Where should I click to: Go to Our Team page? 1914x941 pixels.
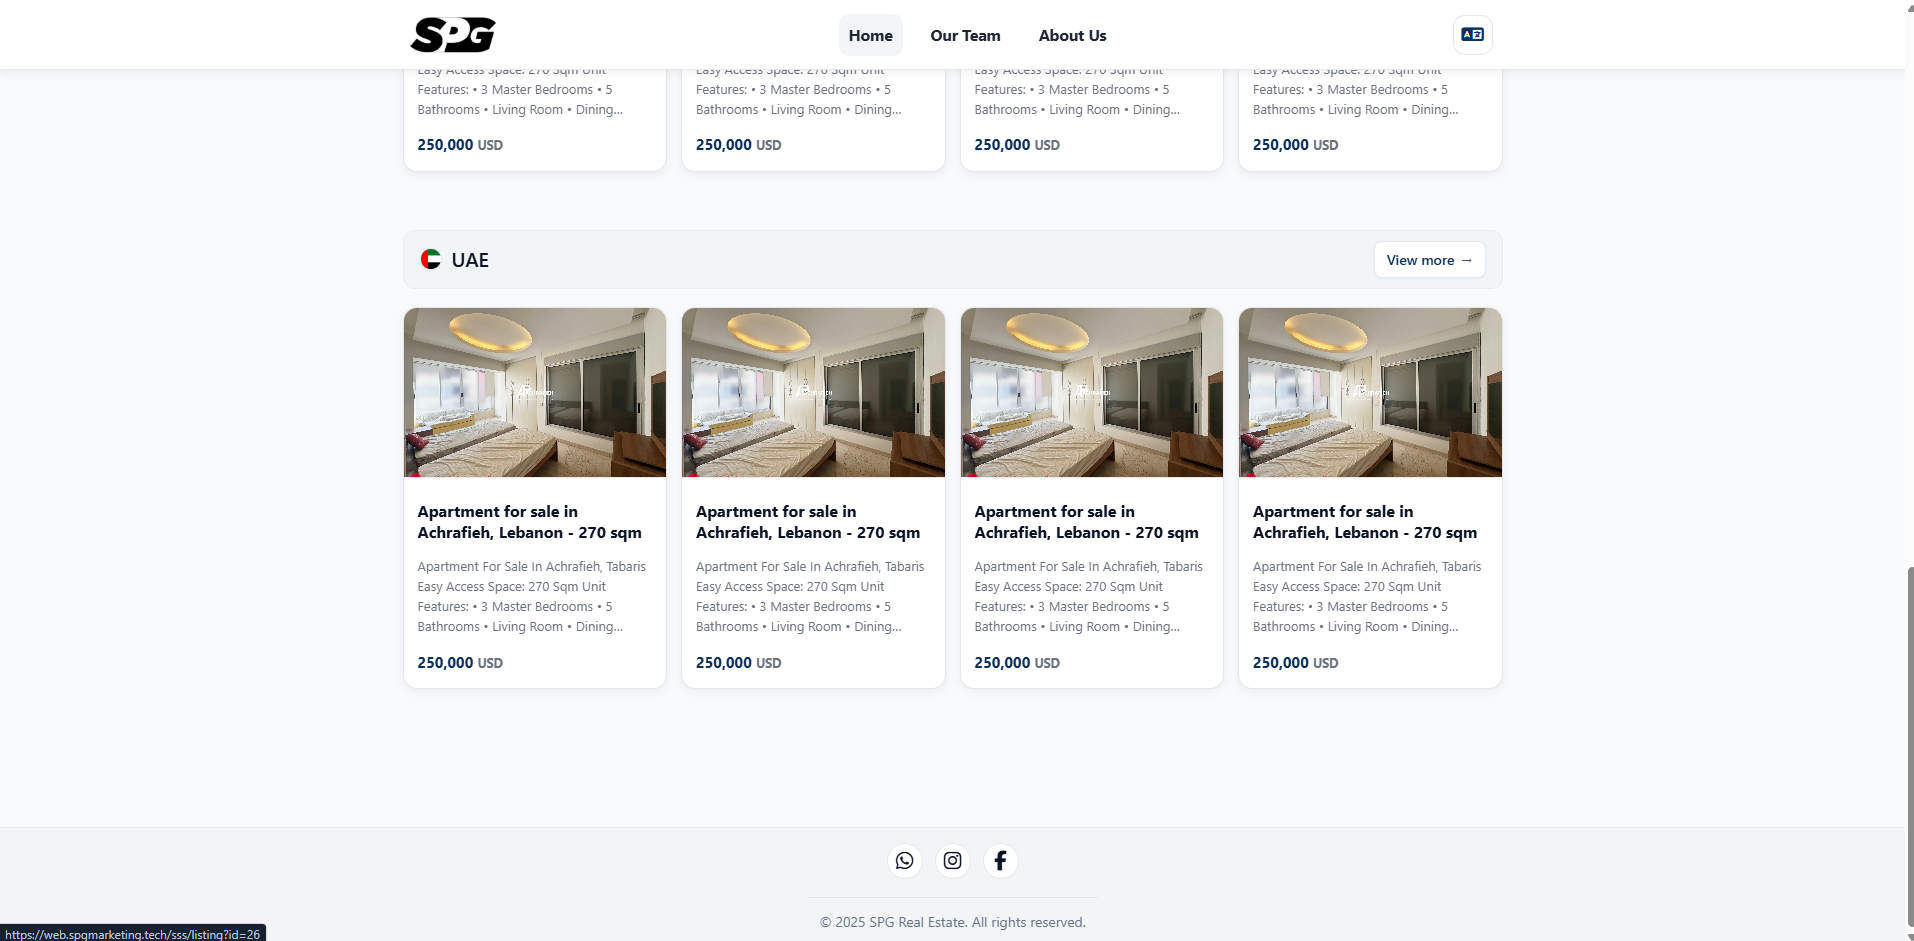965,36
